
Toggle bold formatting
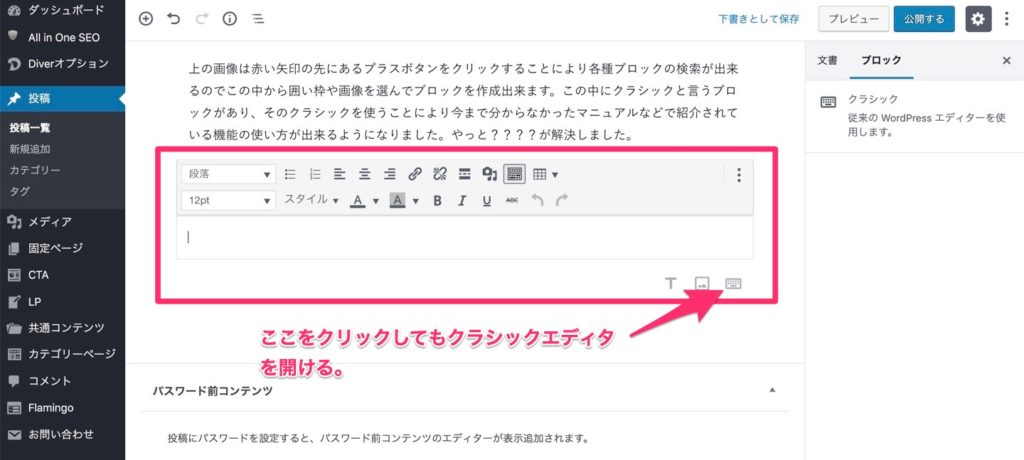point(438,201)
